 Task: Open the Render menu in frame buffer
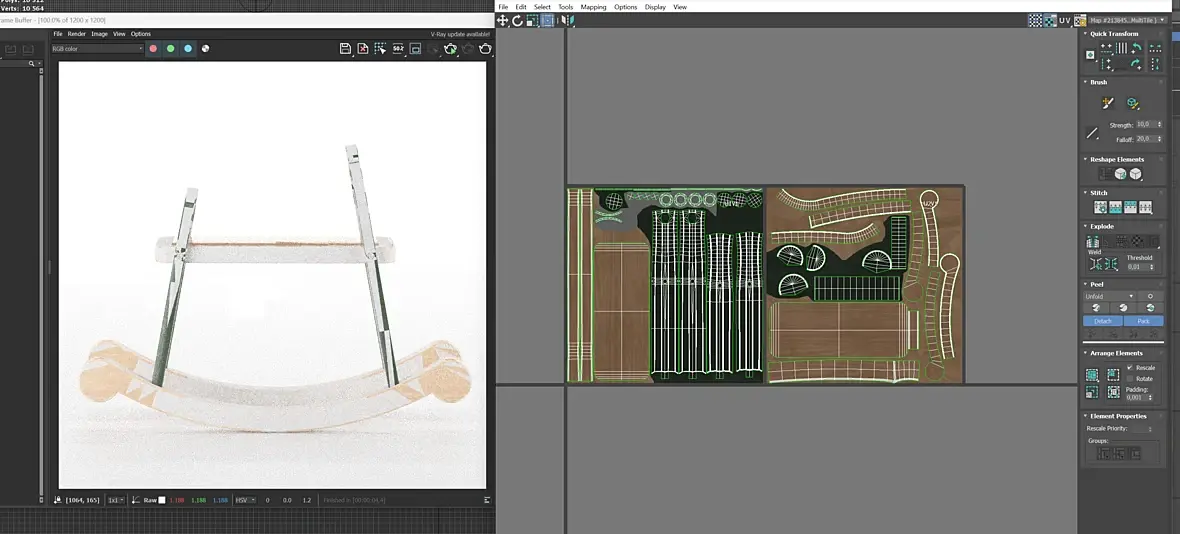click(76, 34)
